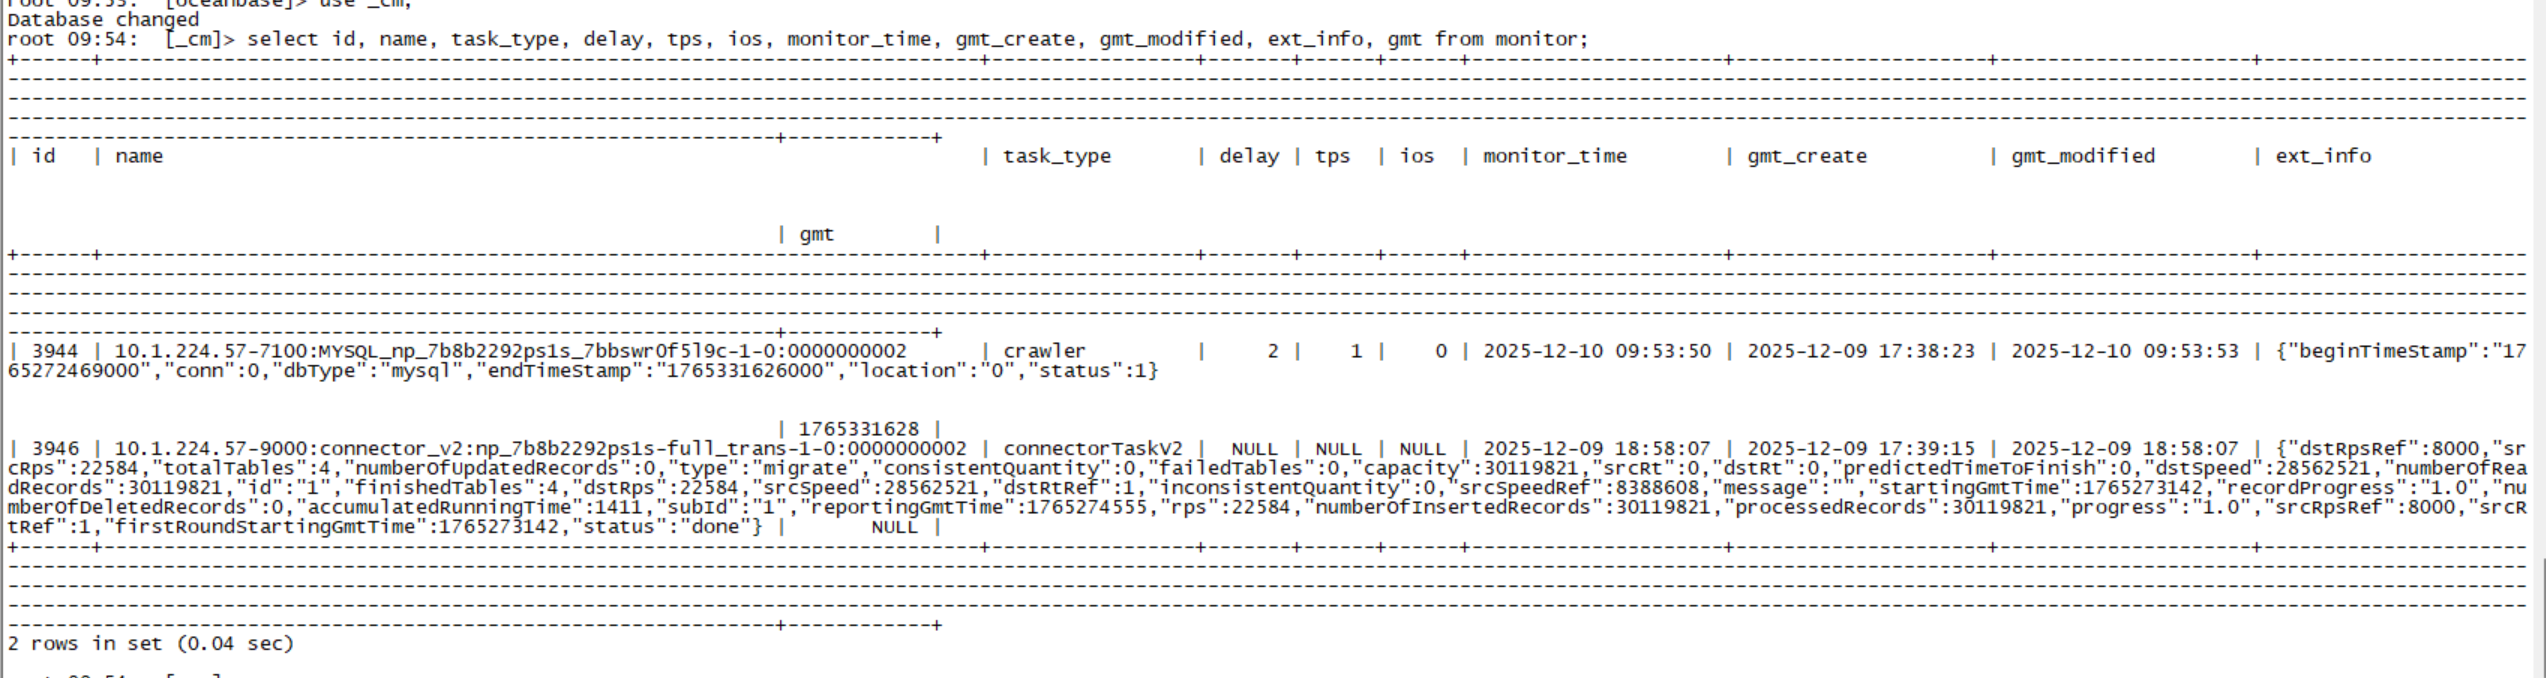Click the select statement command line

pyautogui.click(x=916, y=39)
